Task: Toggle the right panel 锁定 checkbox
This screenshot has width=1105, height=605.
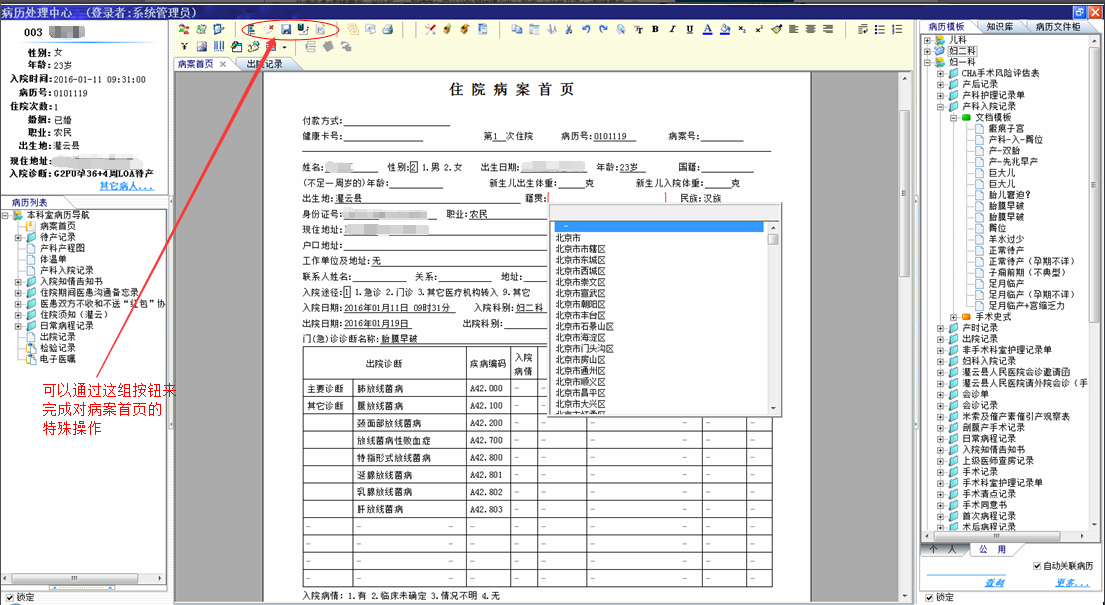Action: pyautogui.click(x=930, y=597)
